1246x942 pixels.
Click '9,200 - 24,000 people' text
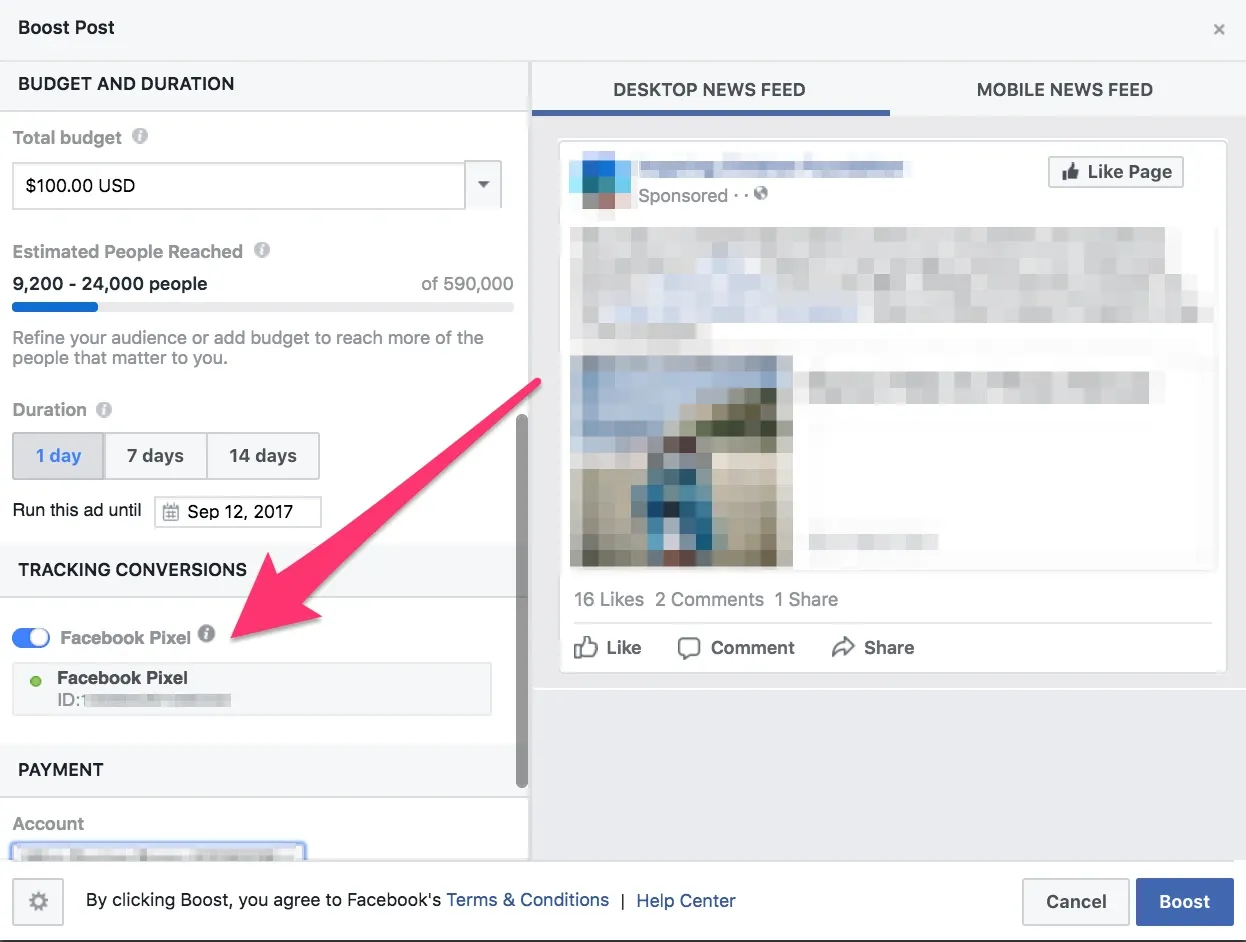[x=110, y=284]
